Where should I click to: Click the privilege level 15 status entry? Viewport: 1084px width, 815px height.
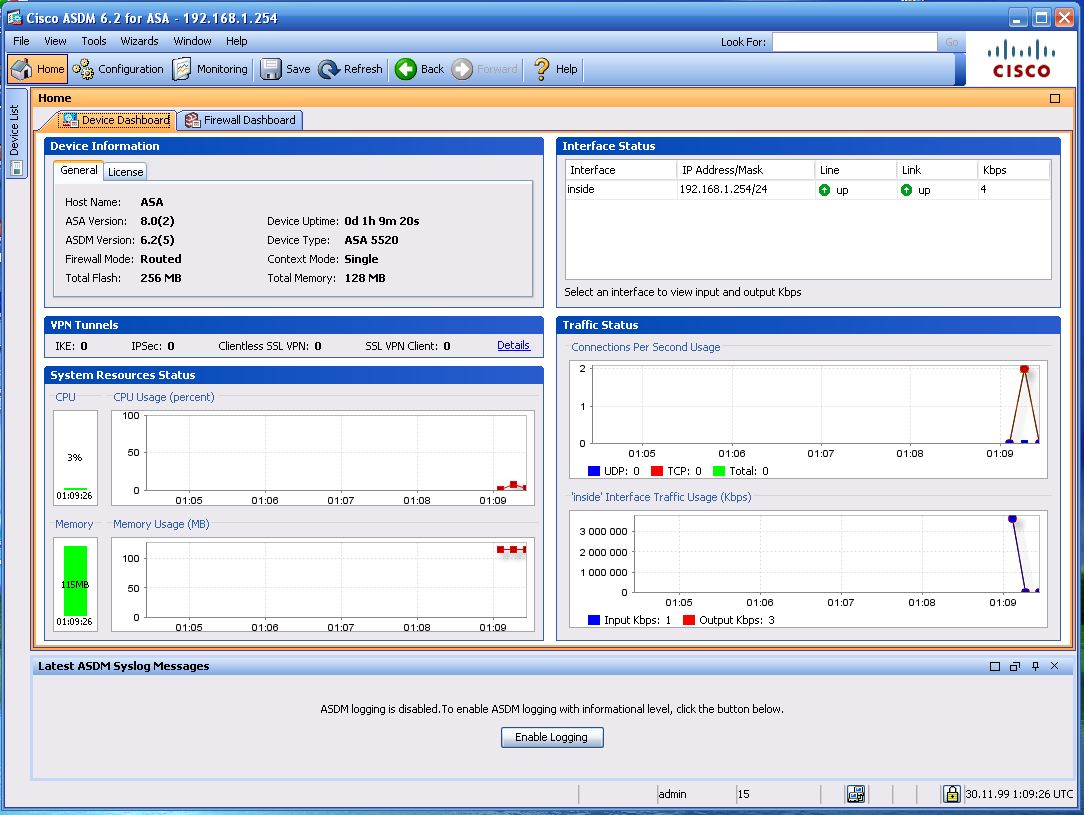(x=744, y=794)
